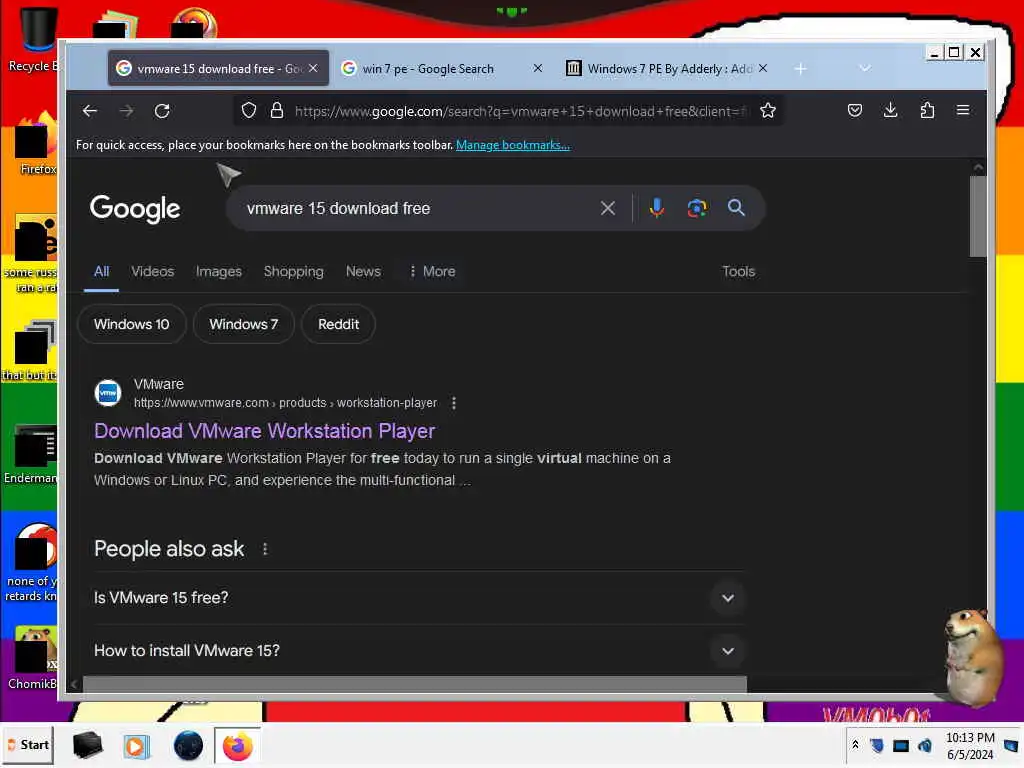Image resolution: width=1024 pixels, height=768 pixels.
Task: Select the Enderman desktop icon
Action: 31,454
